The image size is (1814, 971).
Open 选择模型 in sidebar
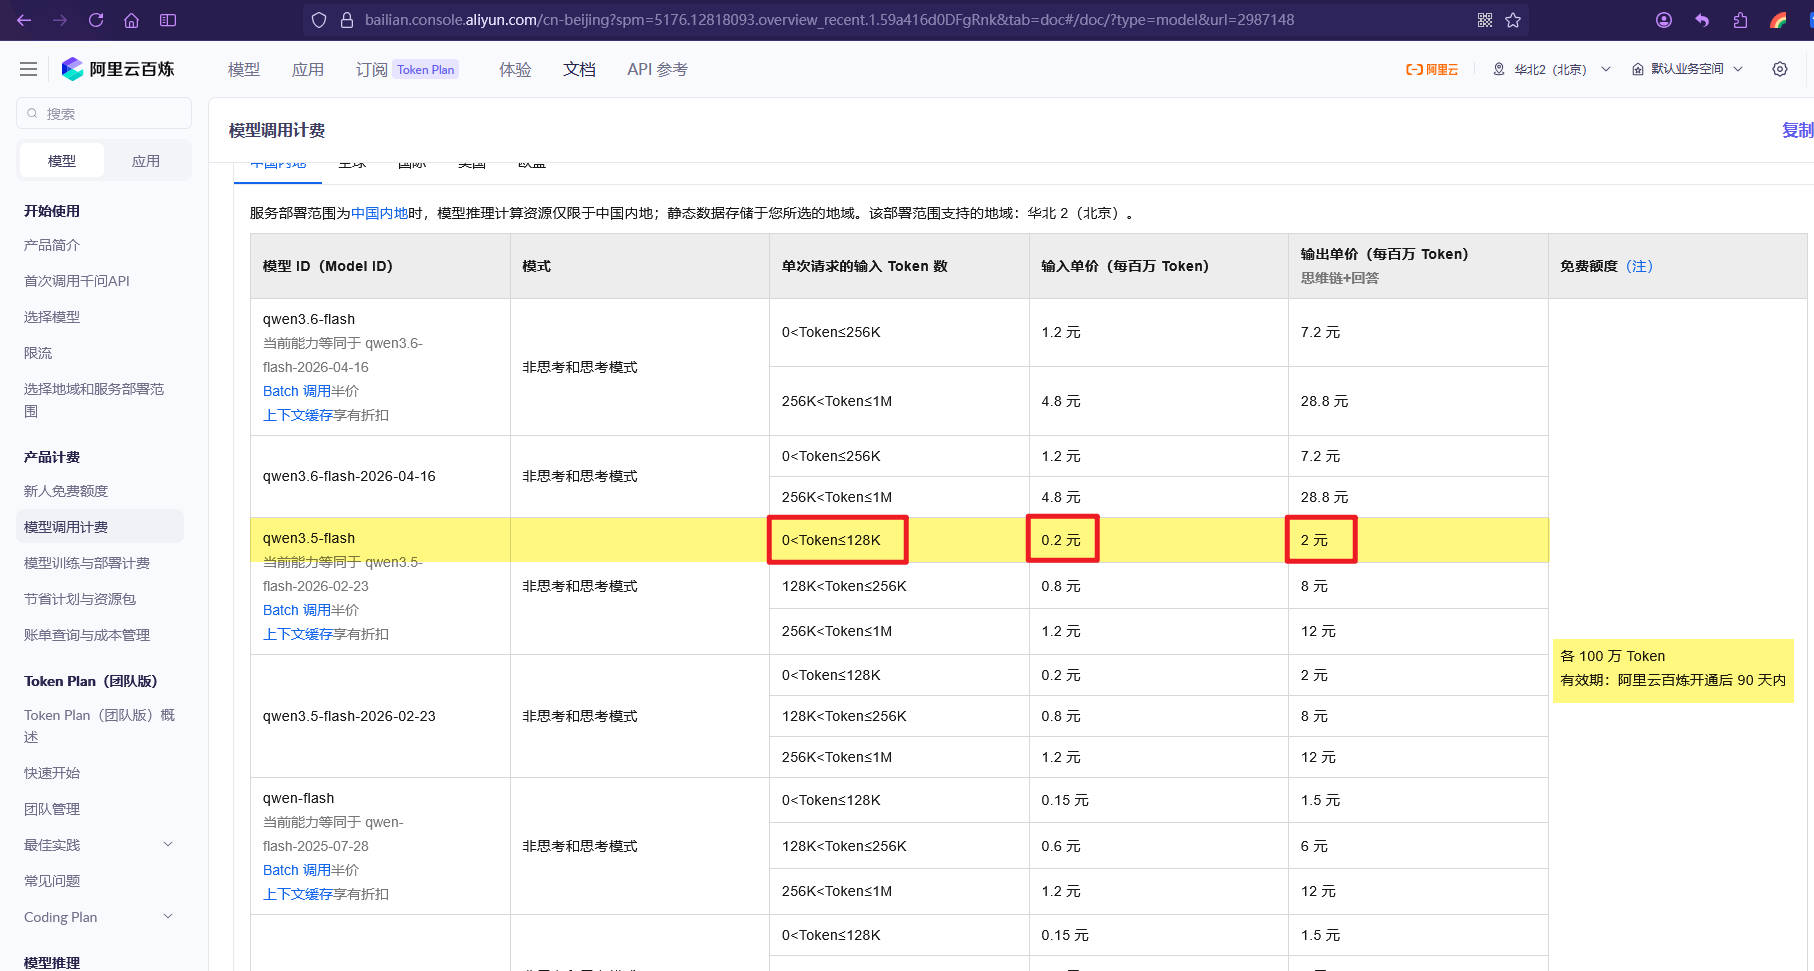[x=52, y=317]
